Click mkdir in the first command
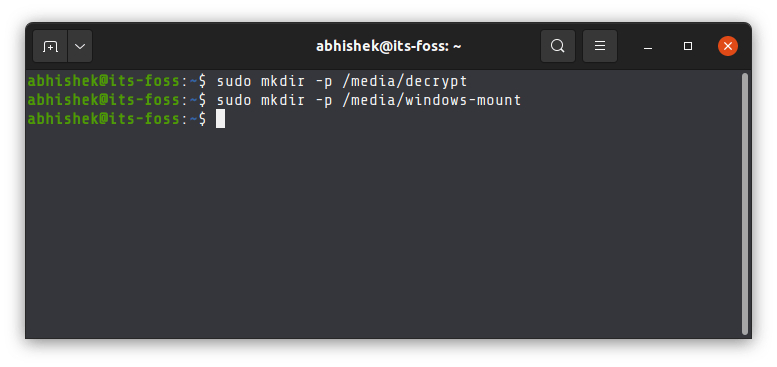 [x=283, y=81]
